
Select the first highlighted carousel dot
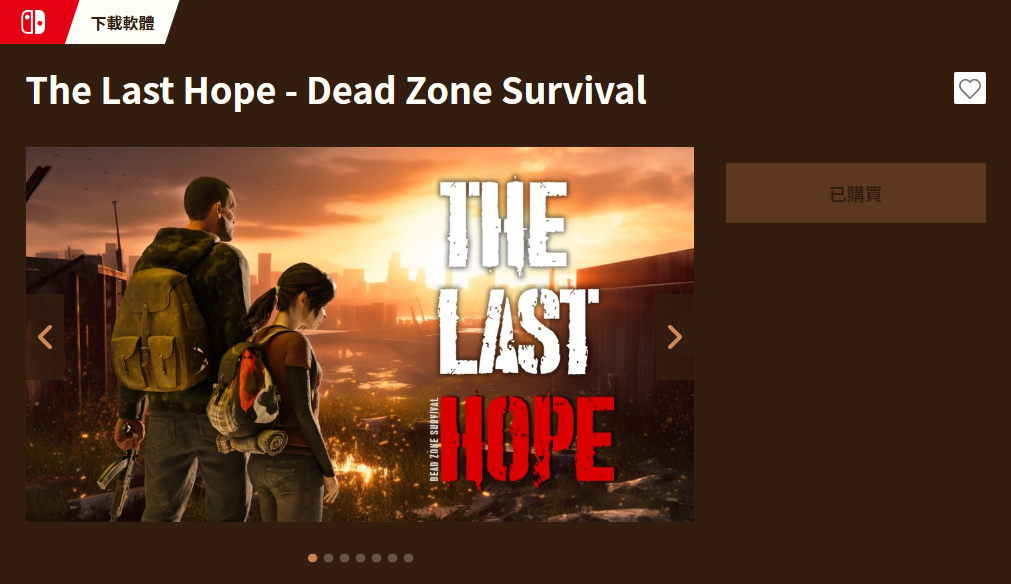[313, 558]
